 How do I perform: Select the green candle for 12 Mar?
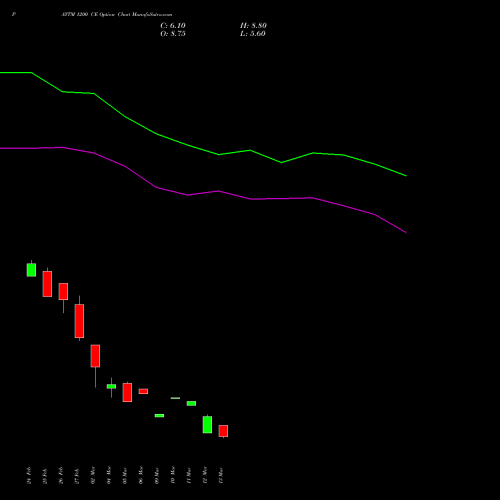pos(207,424)
